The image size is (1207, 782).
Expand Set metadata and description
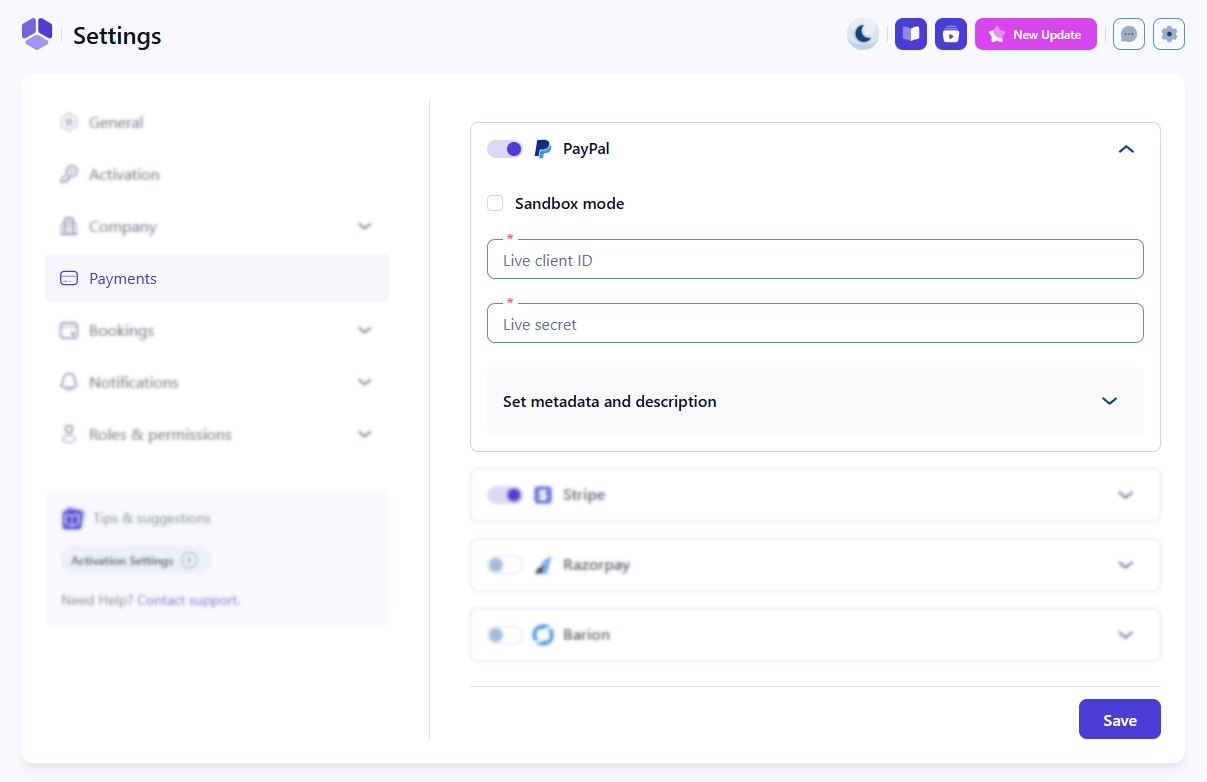[x=1109, y=401]
